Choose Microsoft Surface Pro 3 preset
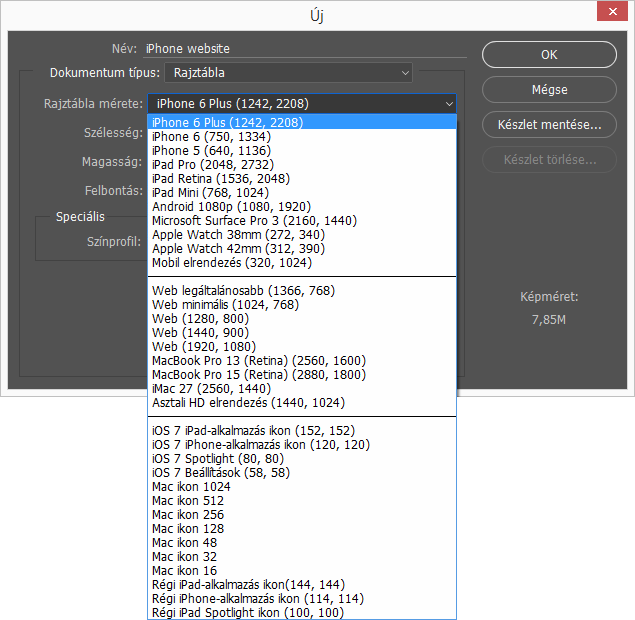 tap(302, 221)
